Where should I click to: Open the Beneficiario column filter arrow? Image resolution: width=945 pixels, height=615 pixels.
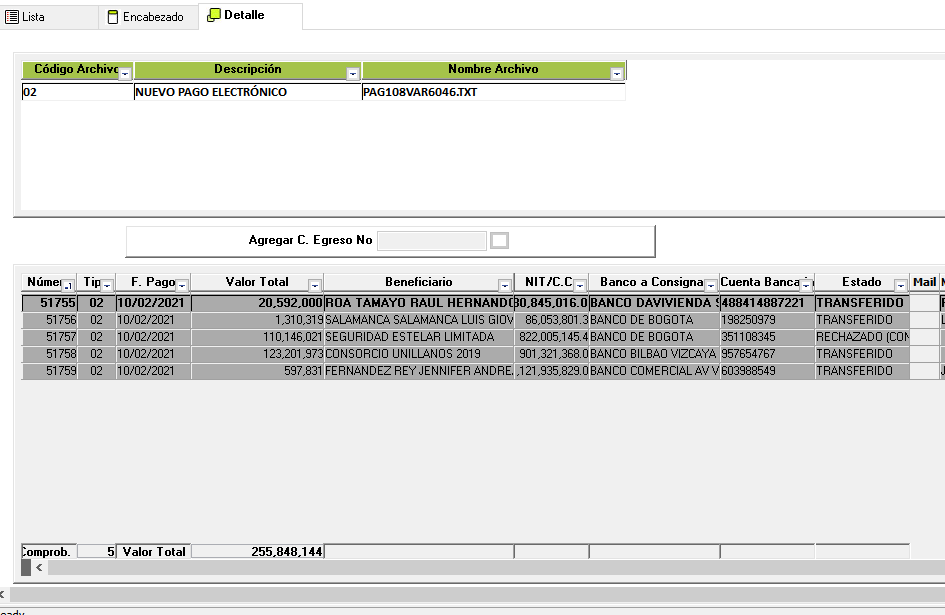coord(504,286)
